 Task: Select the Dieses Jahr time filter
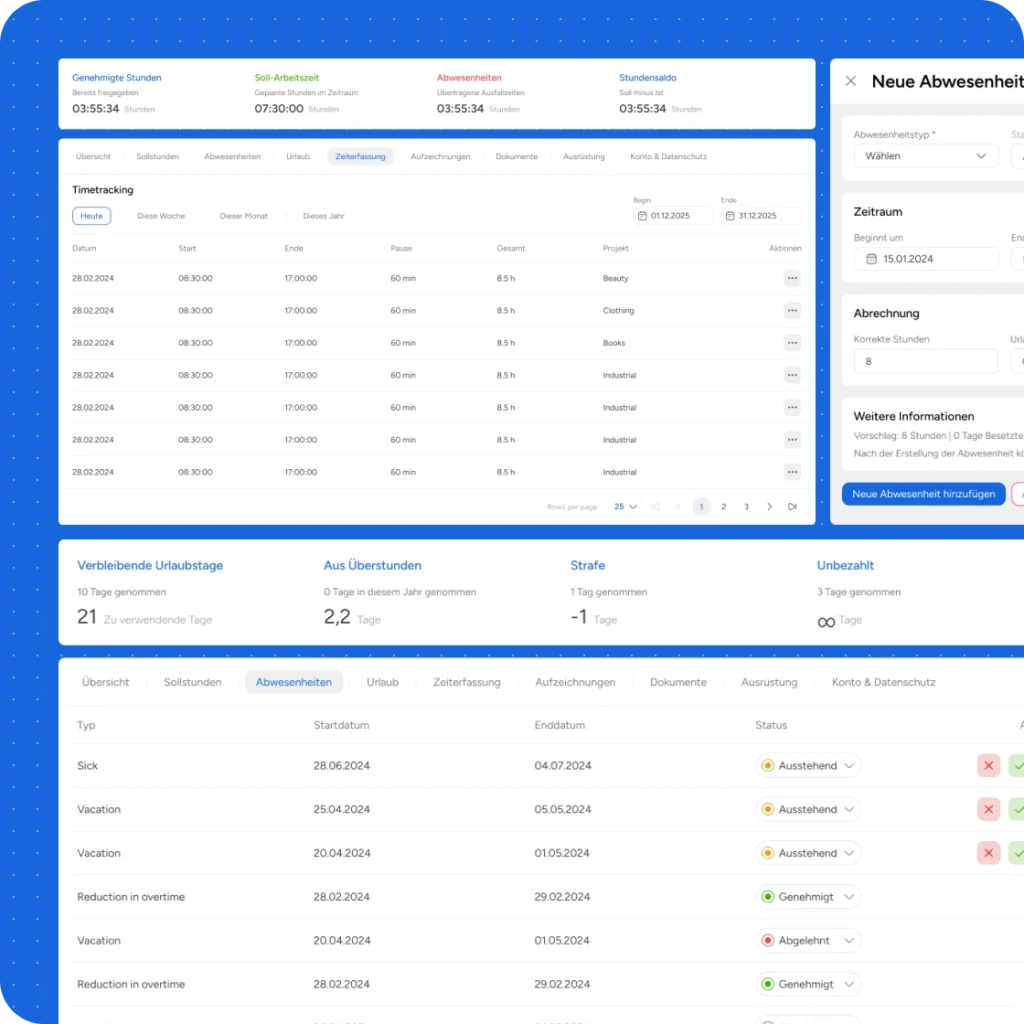323,216
